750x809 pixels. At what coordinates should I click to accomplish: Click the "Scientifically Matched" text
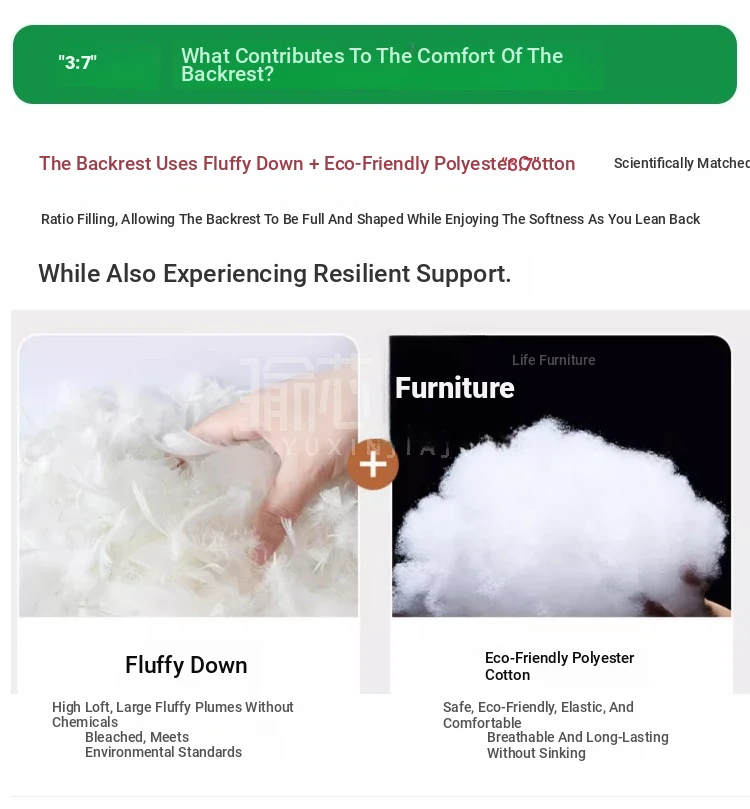pyautogui.click(x=681, y=163)
